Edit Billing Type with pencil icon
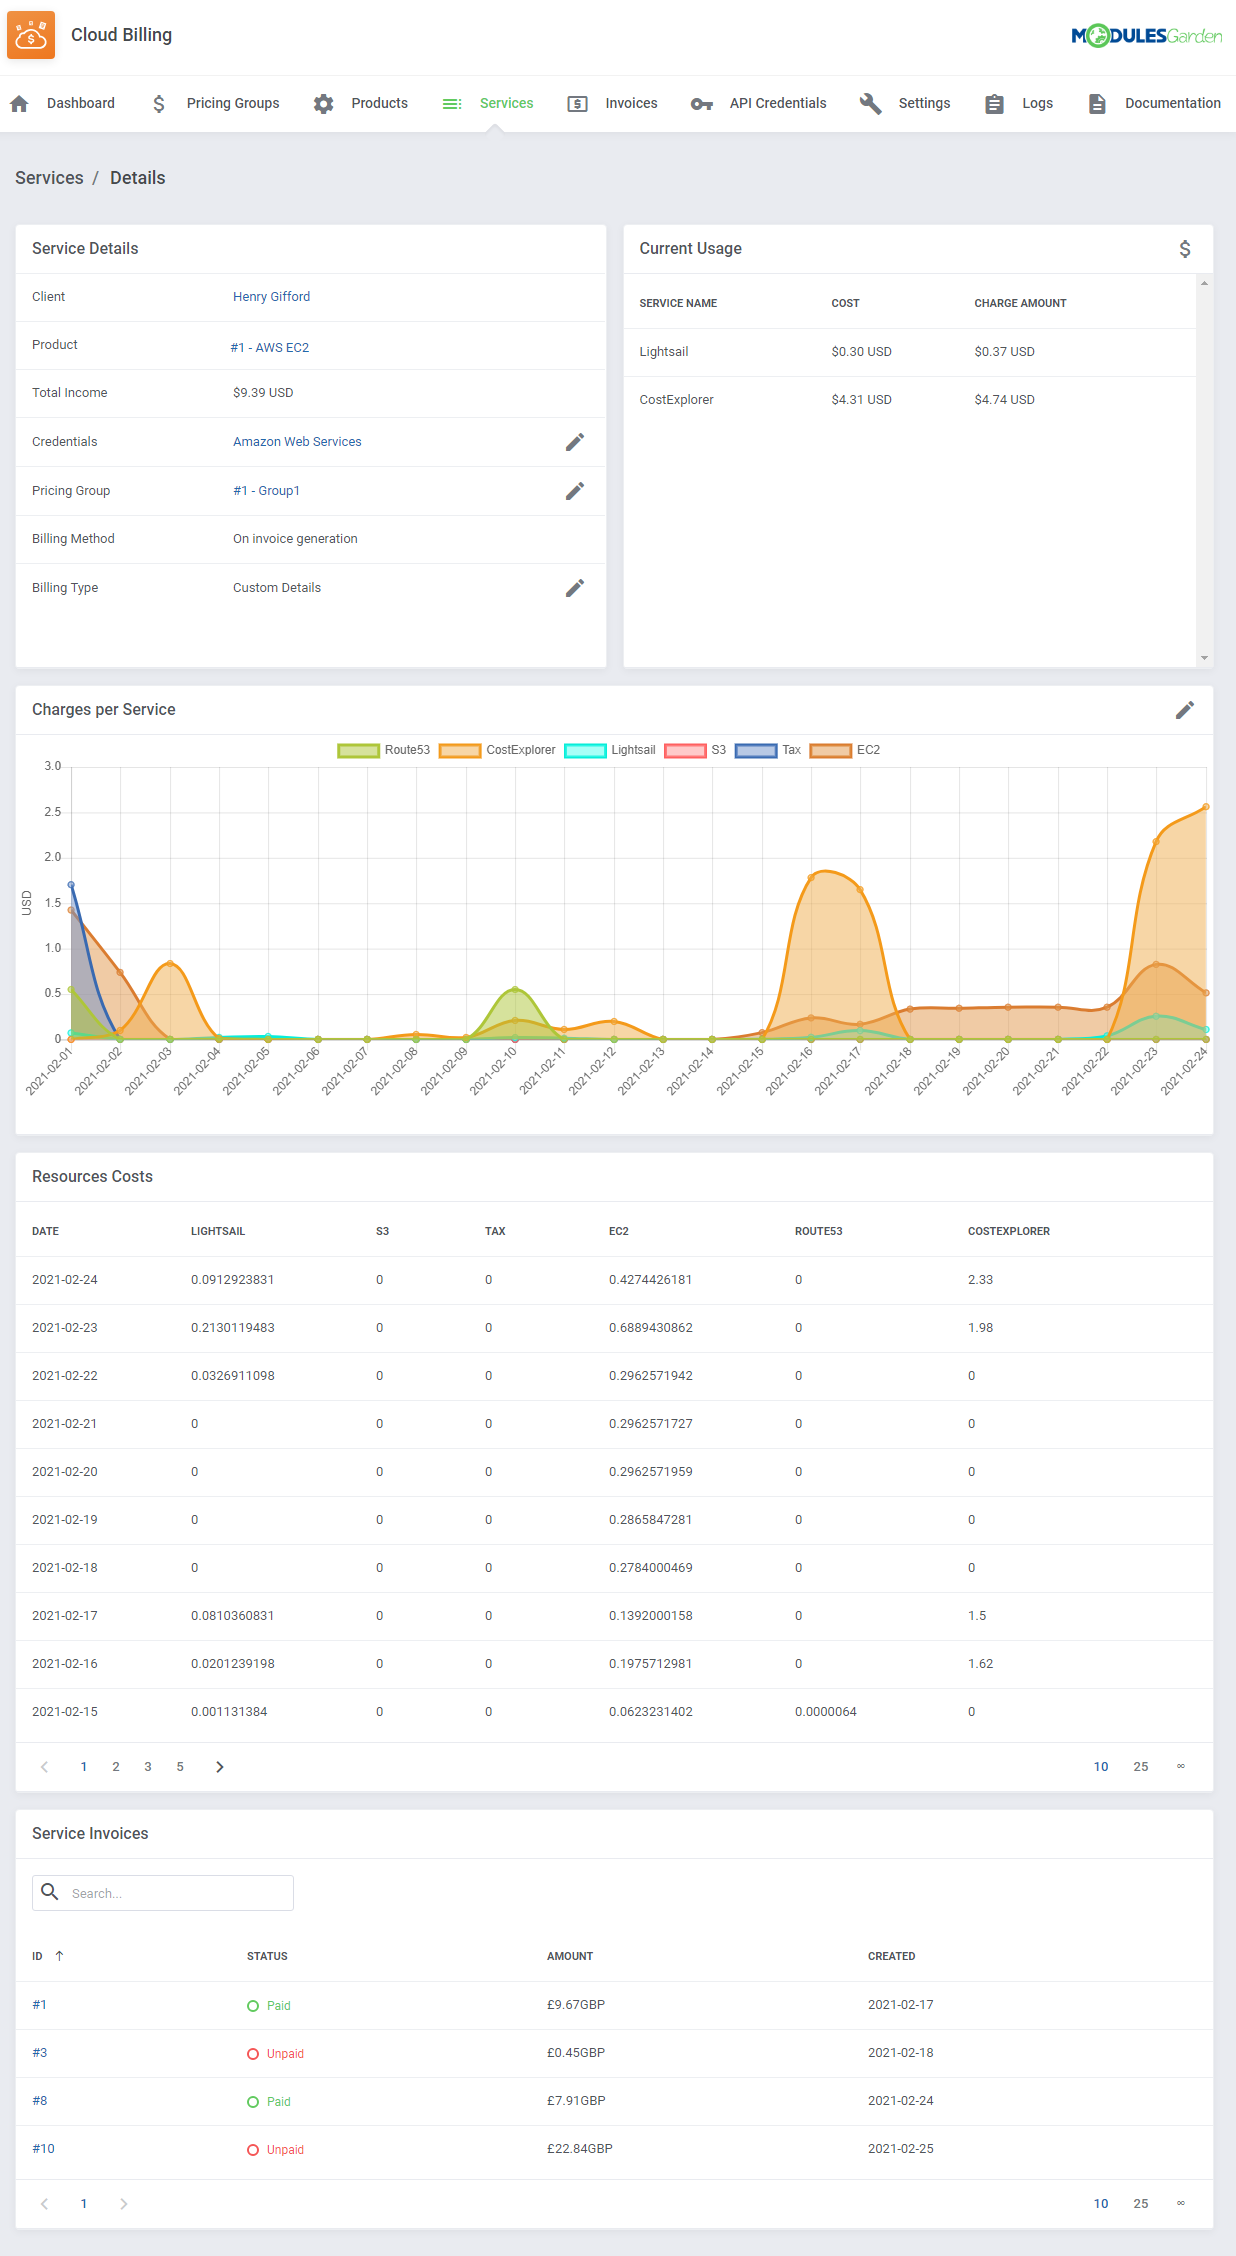The width and height of the screenshot is (1236, 2256). pos(575,588)
